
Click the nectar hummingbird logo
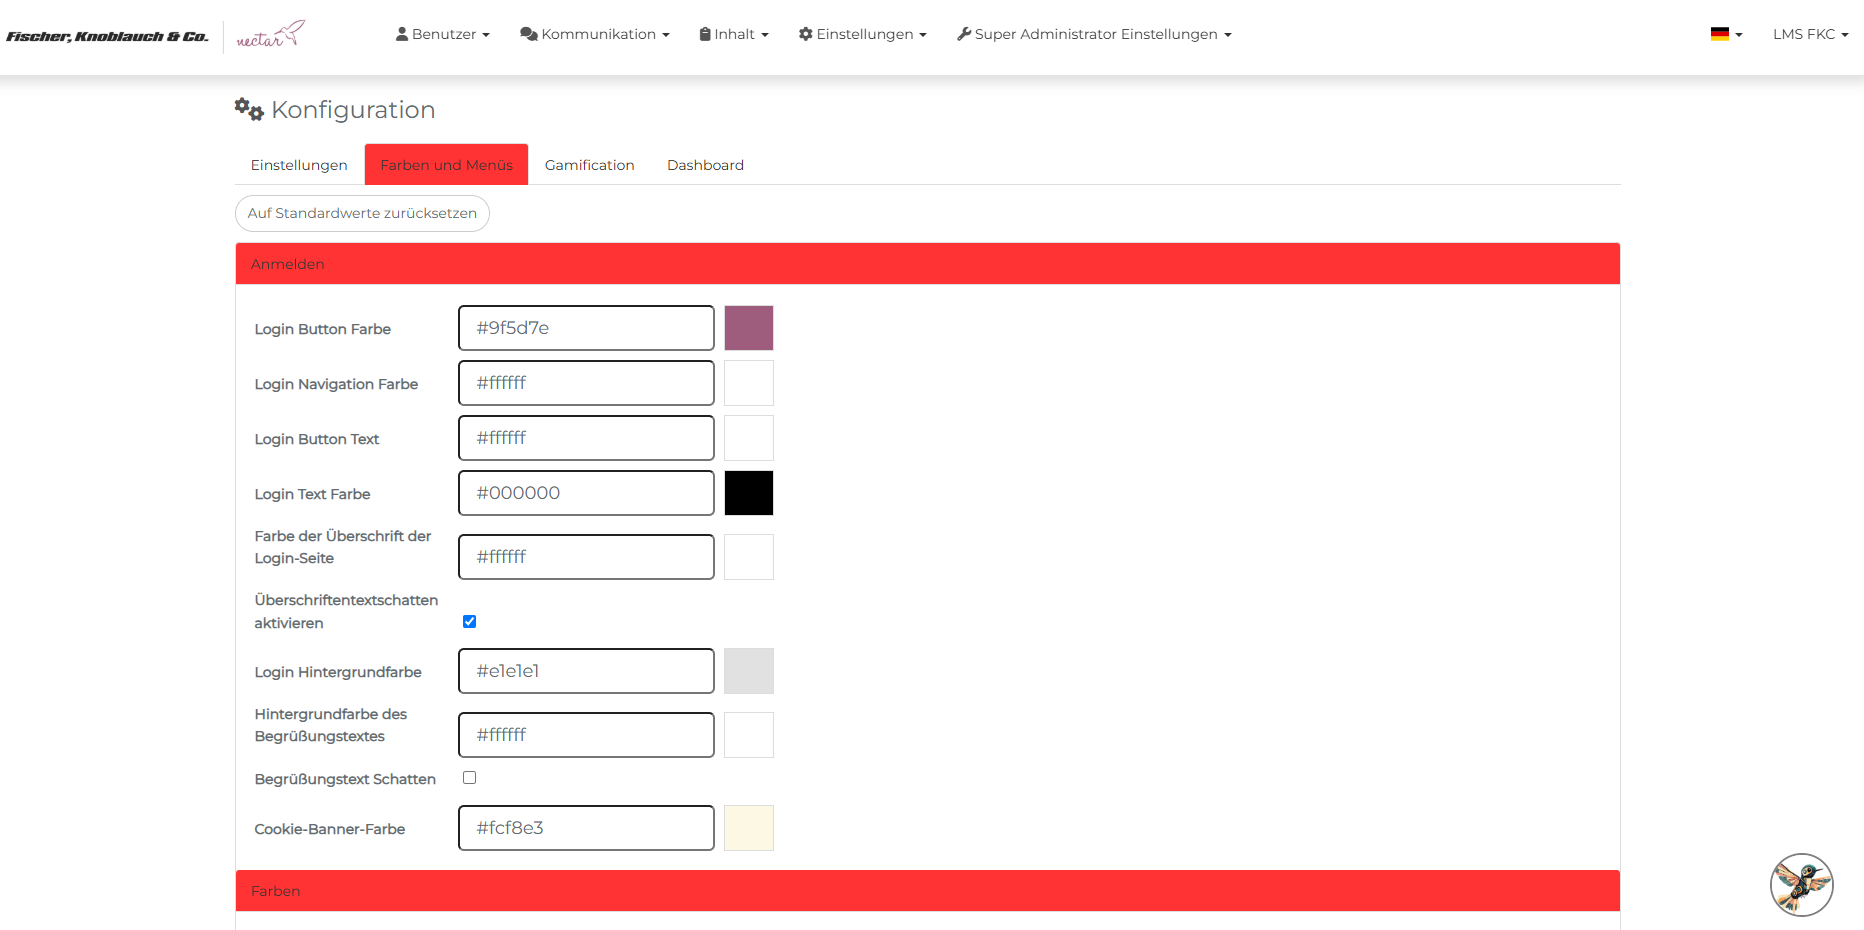[270, 35]
